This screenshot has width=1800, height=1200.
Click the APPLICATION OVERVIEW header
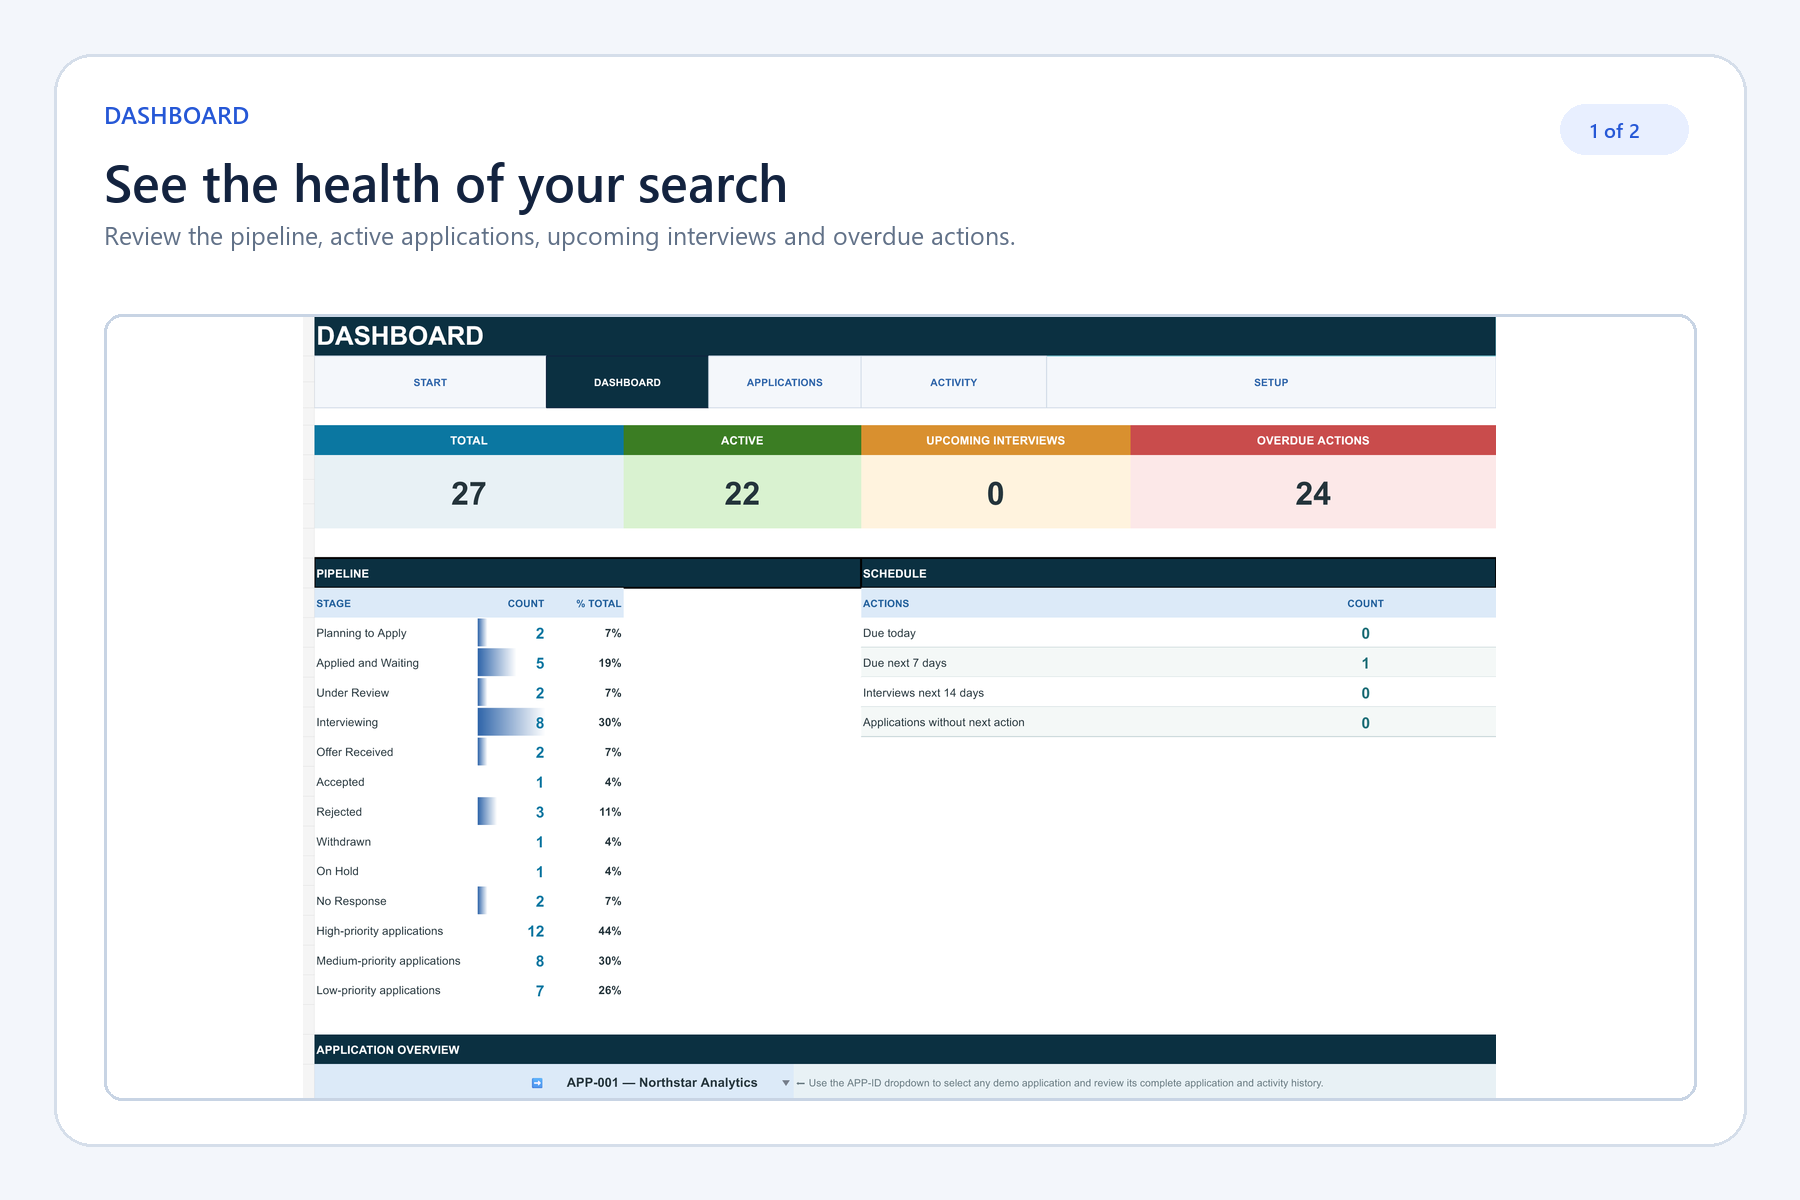905,1049
